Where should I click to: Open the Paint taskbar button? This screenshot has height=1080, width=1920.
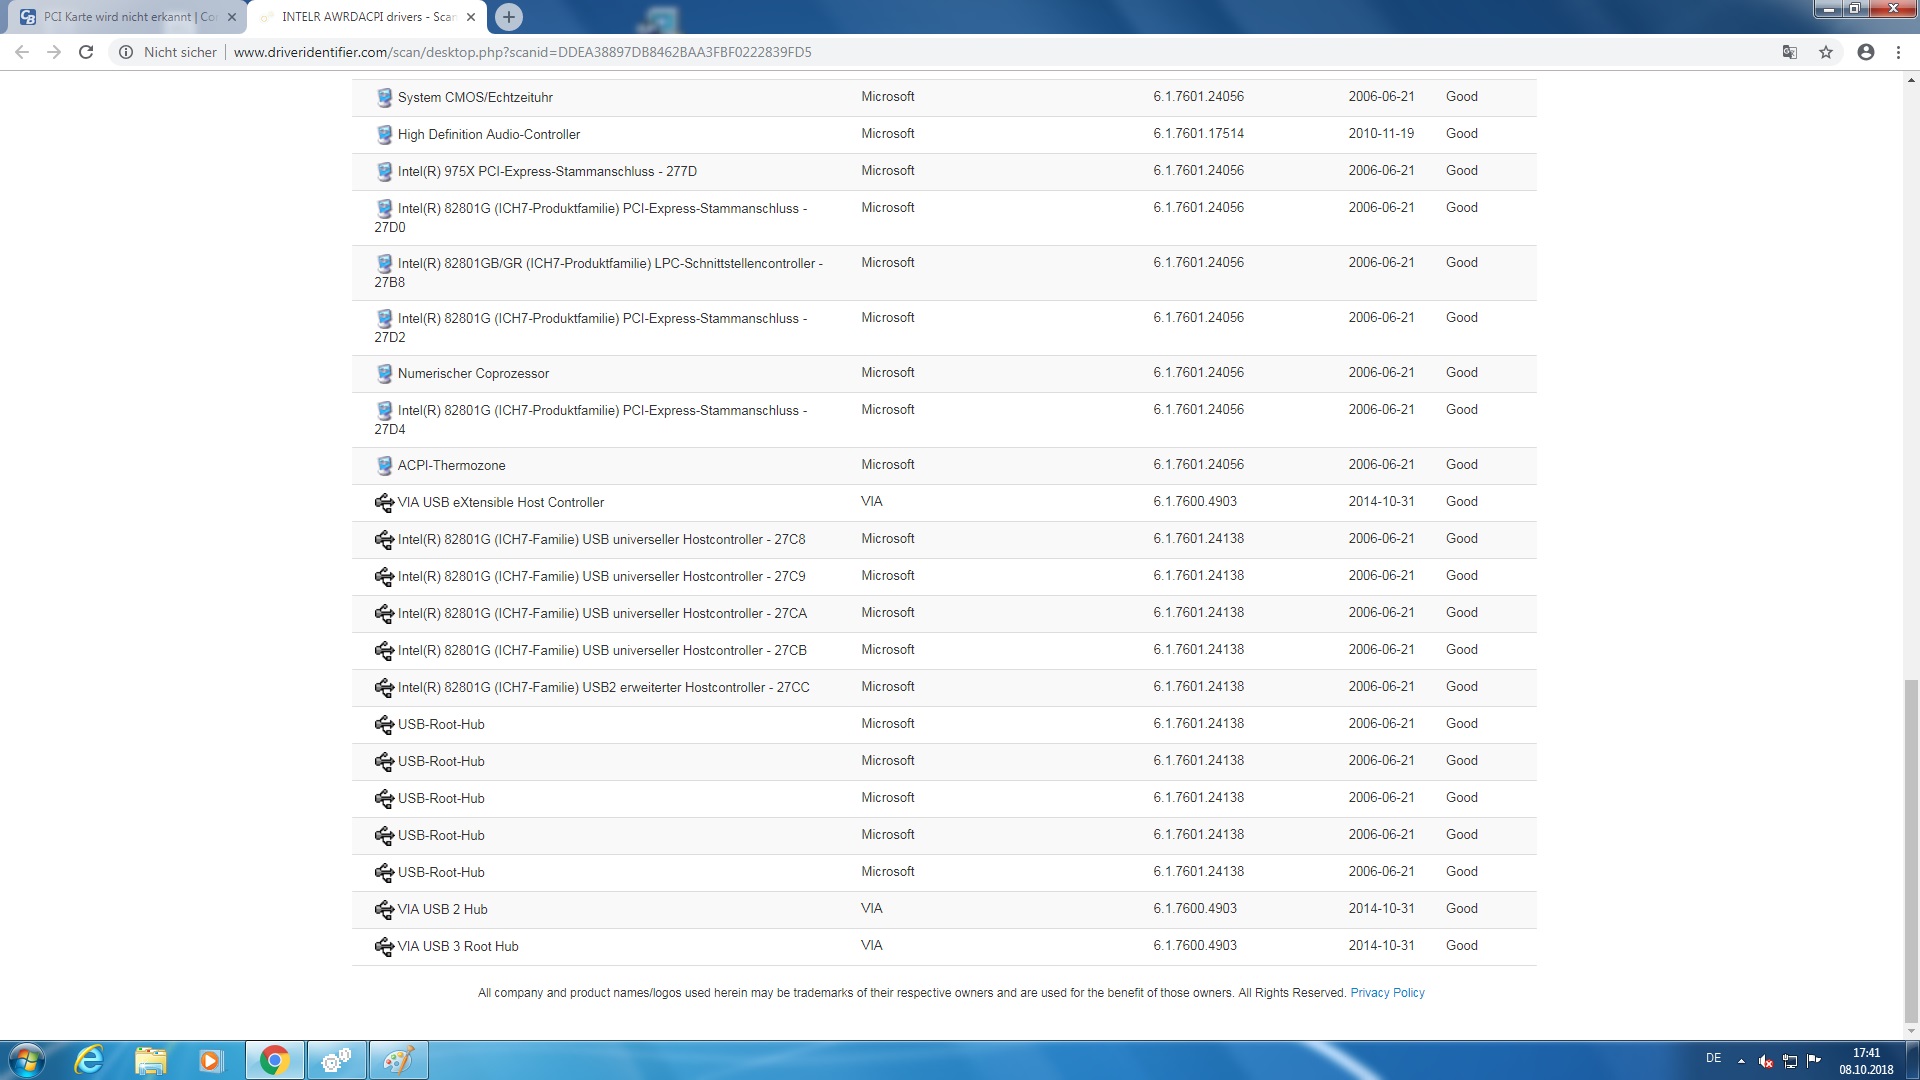pos(398,1060)
